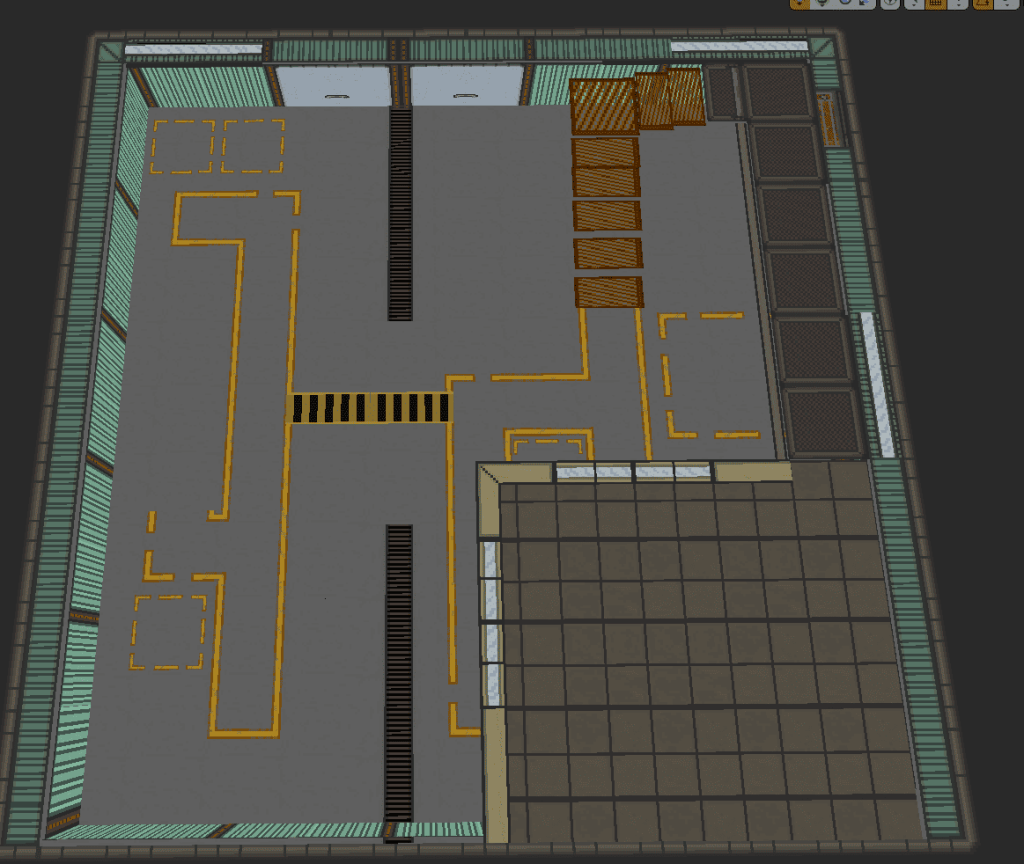Open the rotation snap angle dropdown
Viewport: 1024px width, 864px height.
click(1007, 3)
